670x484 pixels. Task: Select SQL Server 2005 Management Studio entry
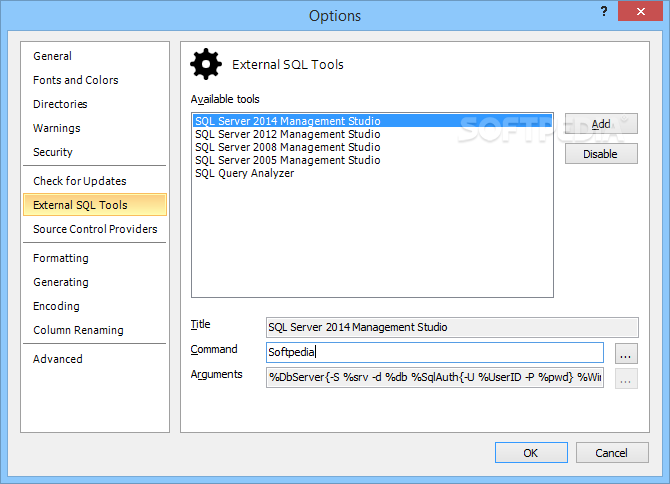(x=288, y=160)
